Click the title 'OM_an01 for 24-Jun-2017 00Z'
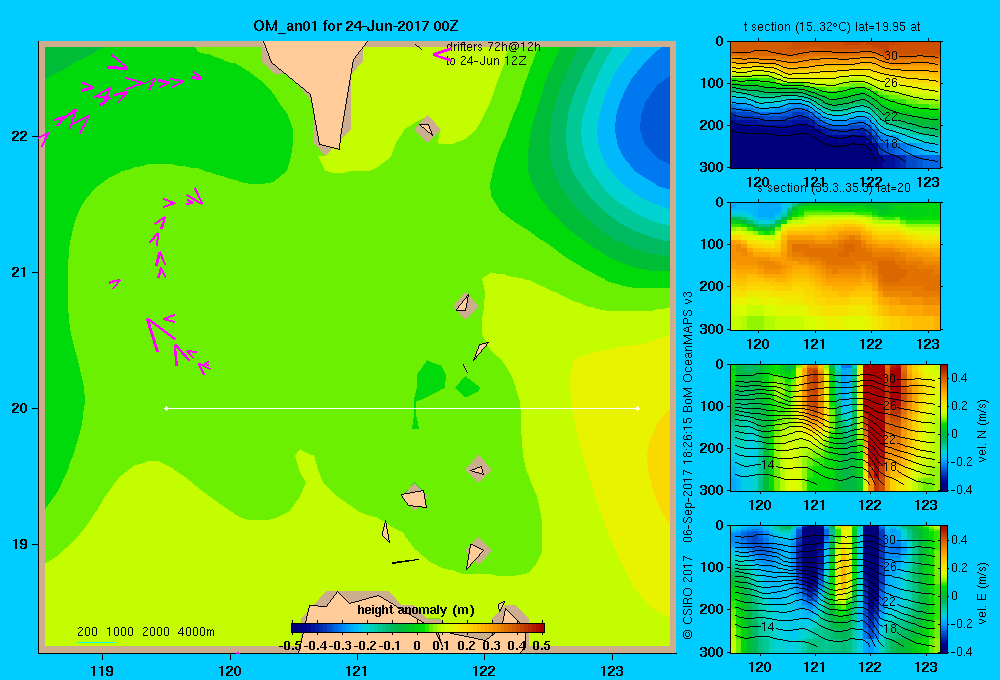The height and width of the screenshot is (680, 1000). [x=355, y=26]
